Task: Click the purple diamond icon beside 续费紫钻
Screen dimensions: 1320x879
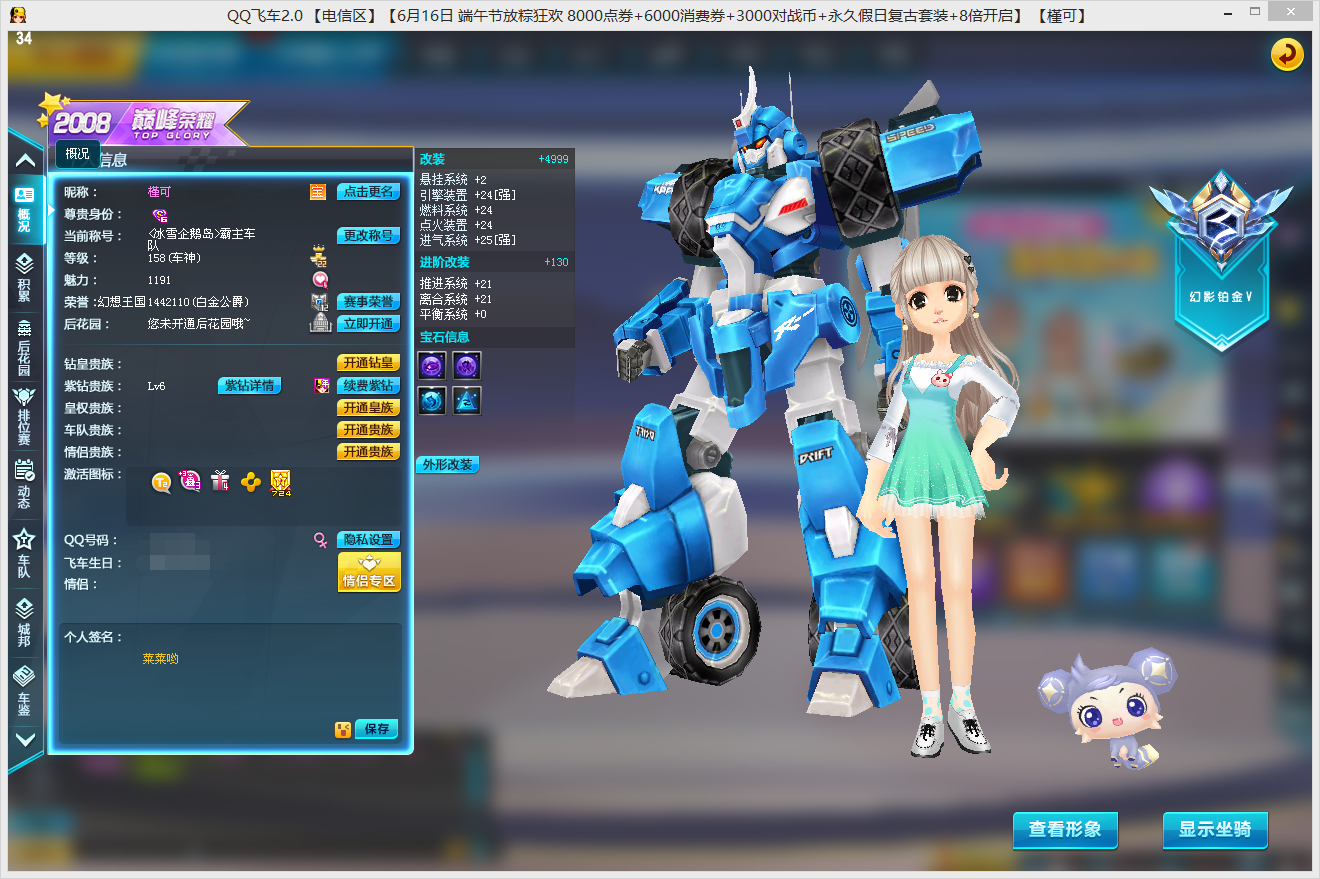Action: coord(322,386)
